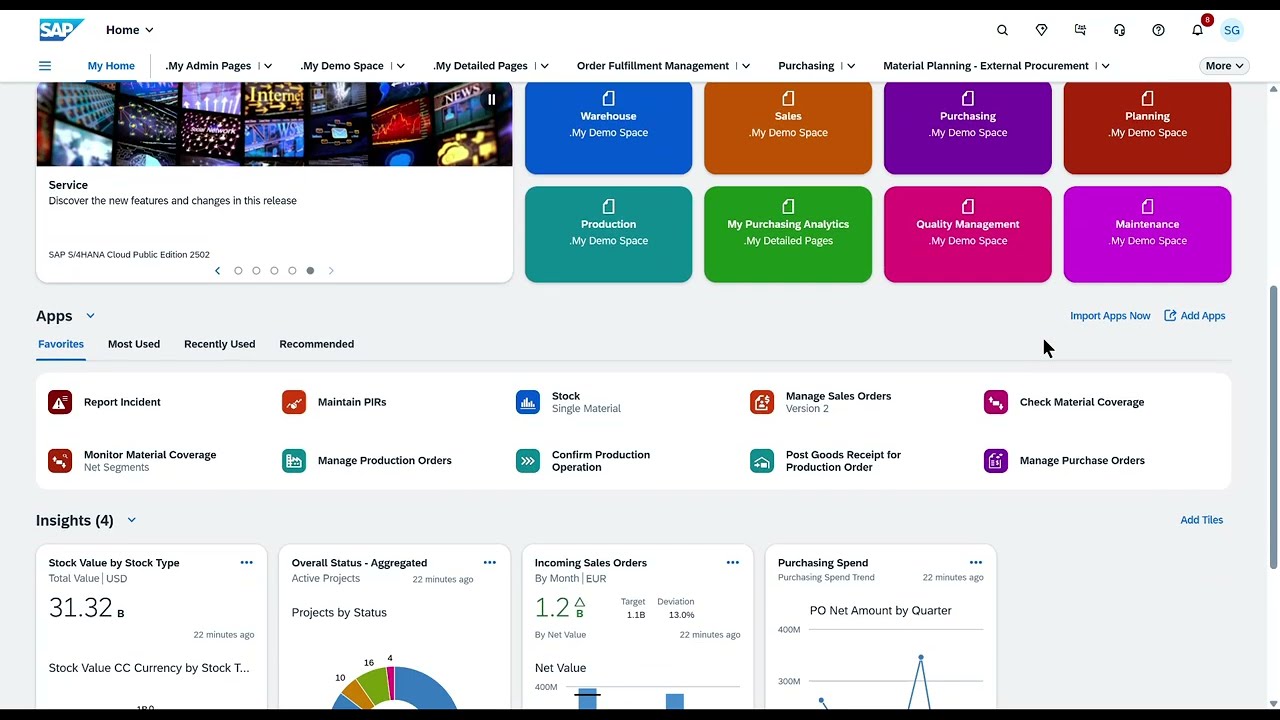Open the Report Incident app icon
This screenshot has width=1280, height=720.
(x=60, y=402)
